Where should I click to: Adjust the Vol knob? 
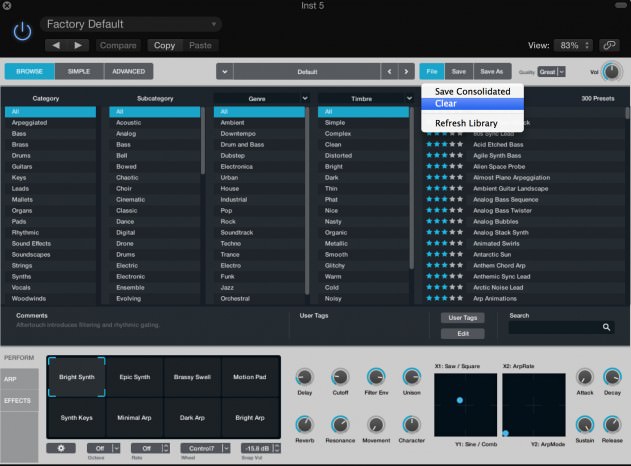[612, 72]
